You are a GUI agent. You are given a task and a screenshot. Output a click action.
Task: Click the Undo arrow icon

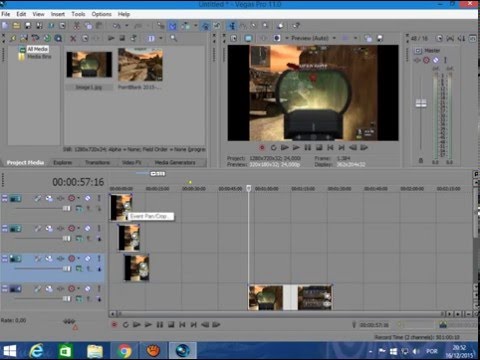(x=116, y=26)
